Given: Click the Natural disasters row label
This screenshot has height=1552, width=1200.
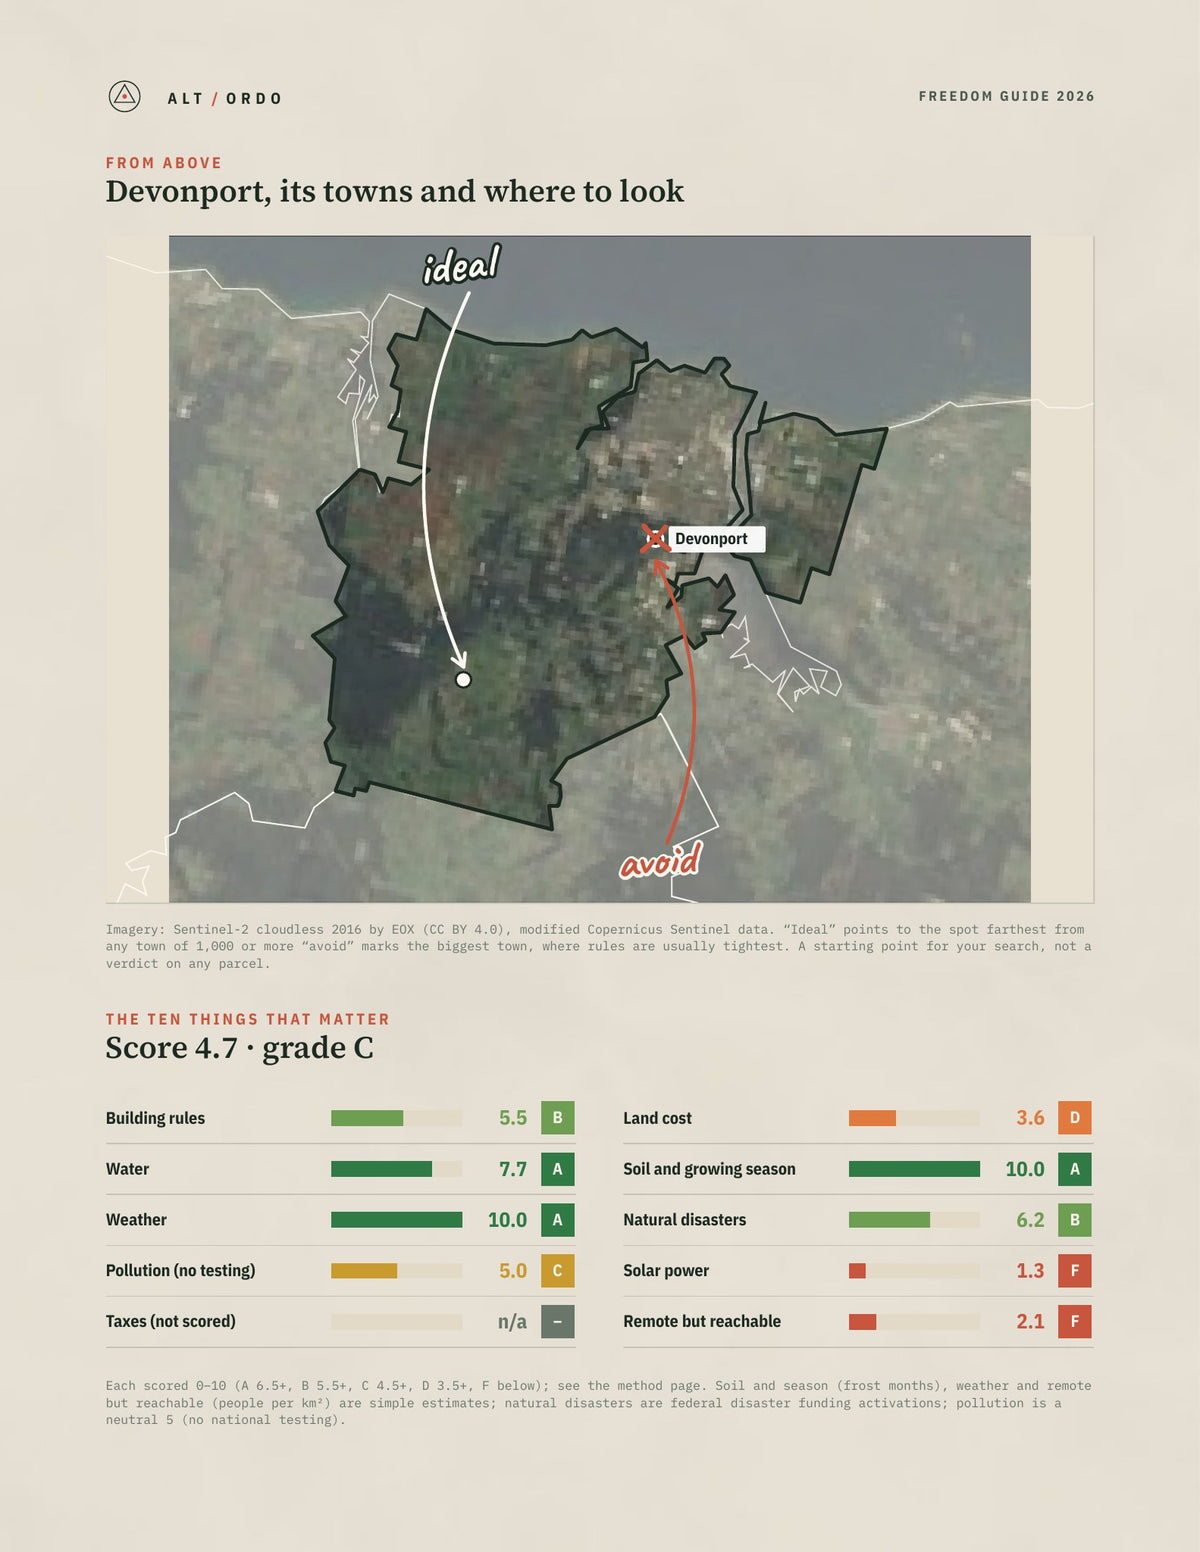Looking at the screenshot, I should (684, 1220).
